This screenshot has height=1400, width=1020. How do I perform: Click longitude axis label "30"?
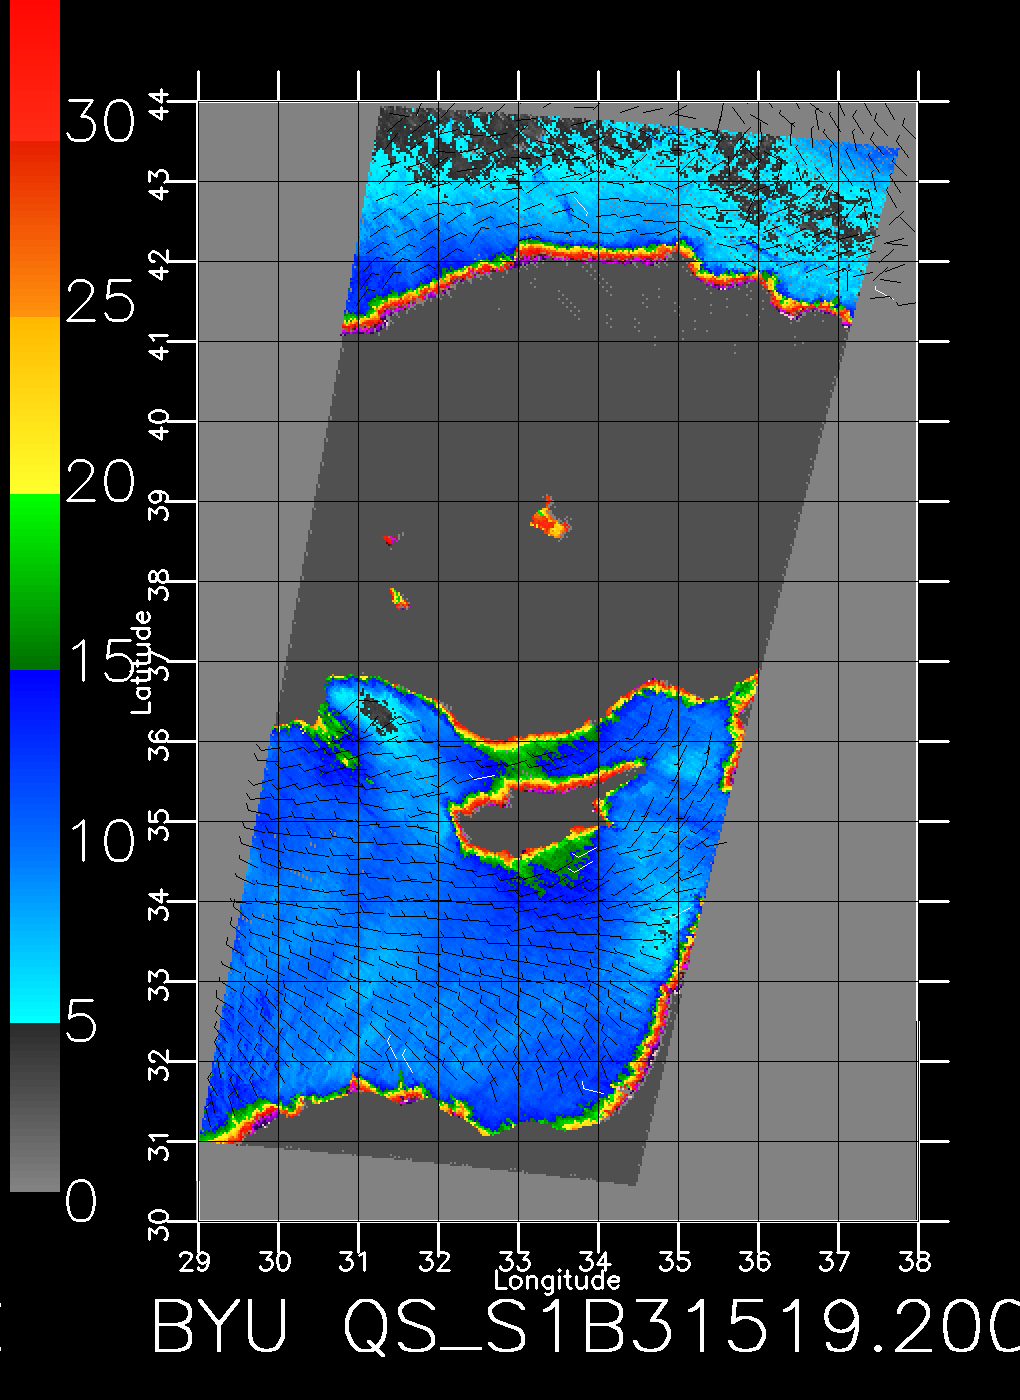pos(275,1261)
